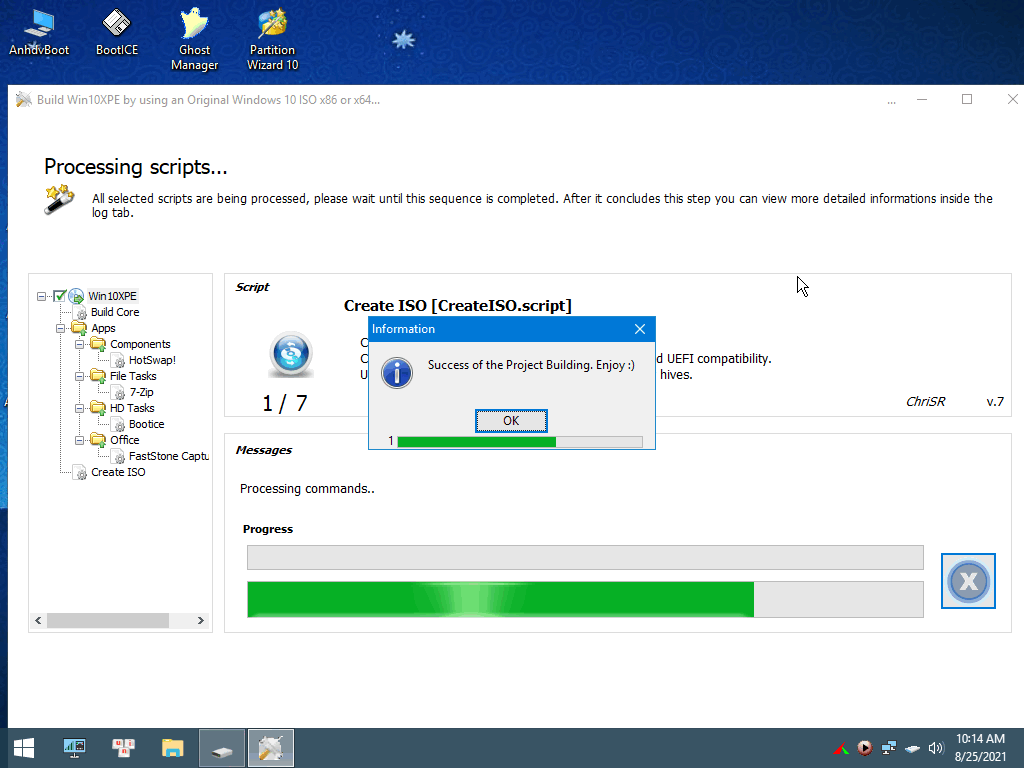Click the blue info icon in dialog
1024x768 pixels.
pos(397,373)
